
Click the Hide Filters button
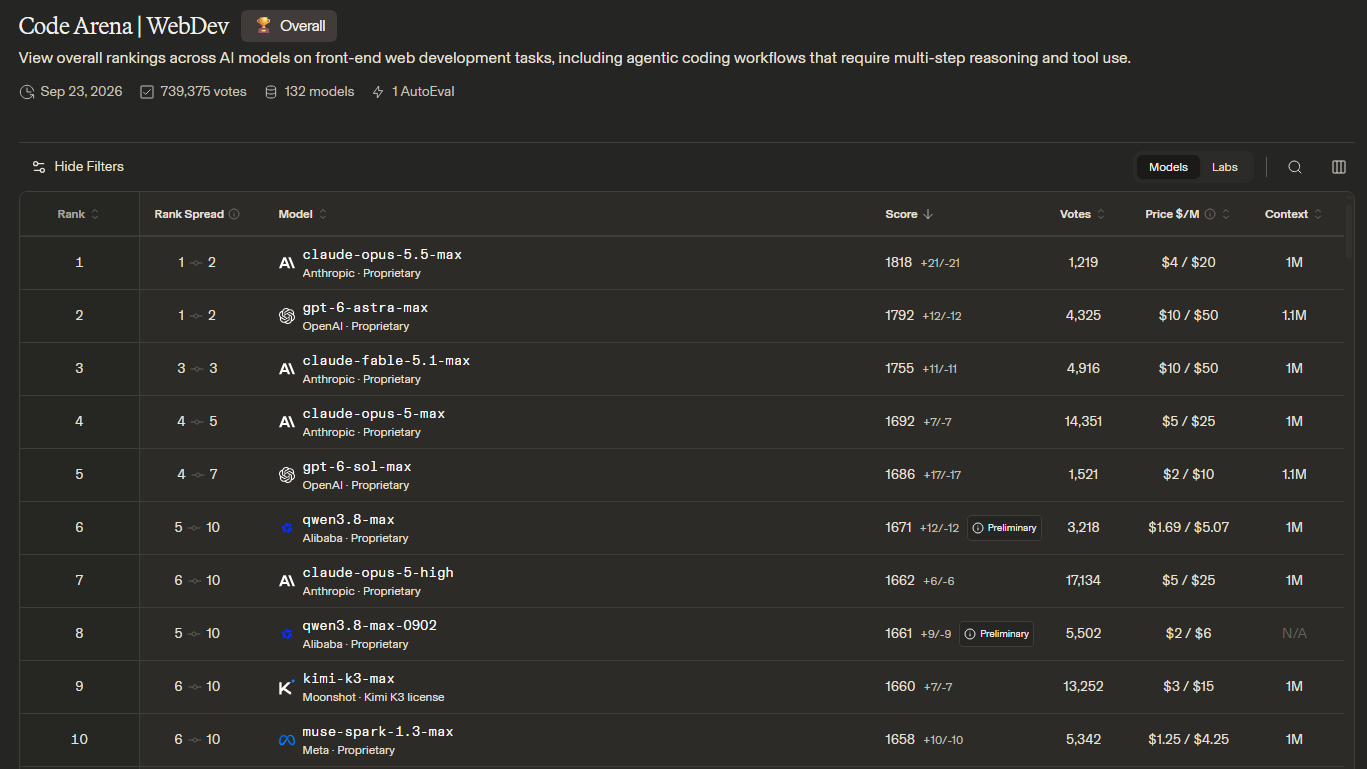[x=78, y=167]
